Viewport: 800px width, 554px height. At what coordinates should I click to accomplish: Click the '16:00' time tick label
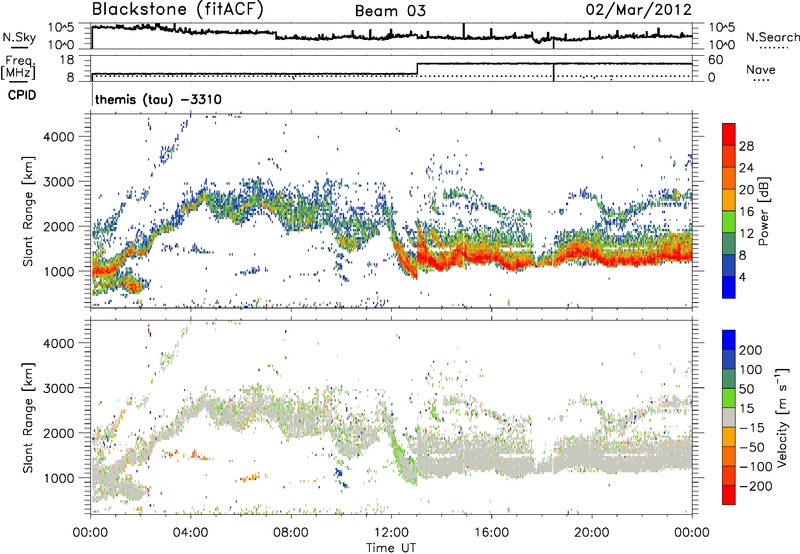[x=491, y=533]
